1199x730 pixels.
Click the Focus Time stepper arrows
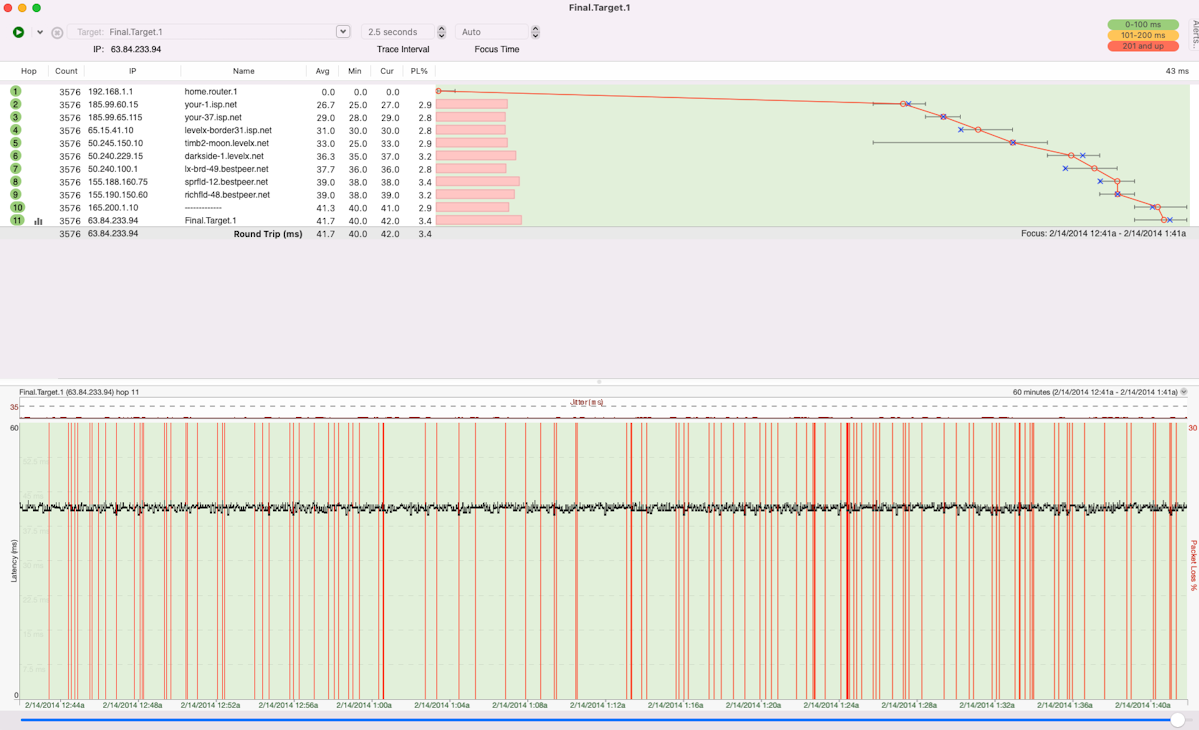[535, 32]
